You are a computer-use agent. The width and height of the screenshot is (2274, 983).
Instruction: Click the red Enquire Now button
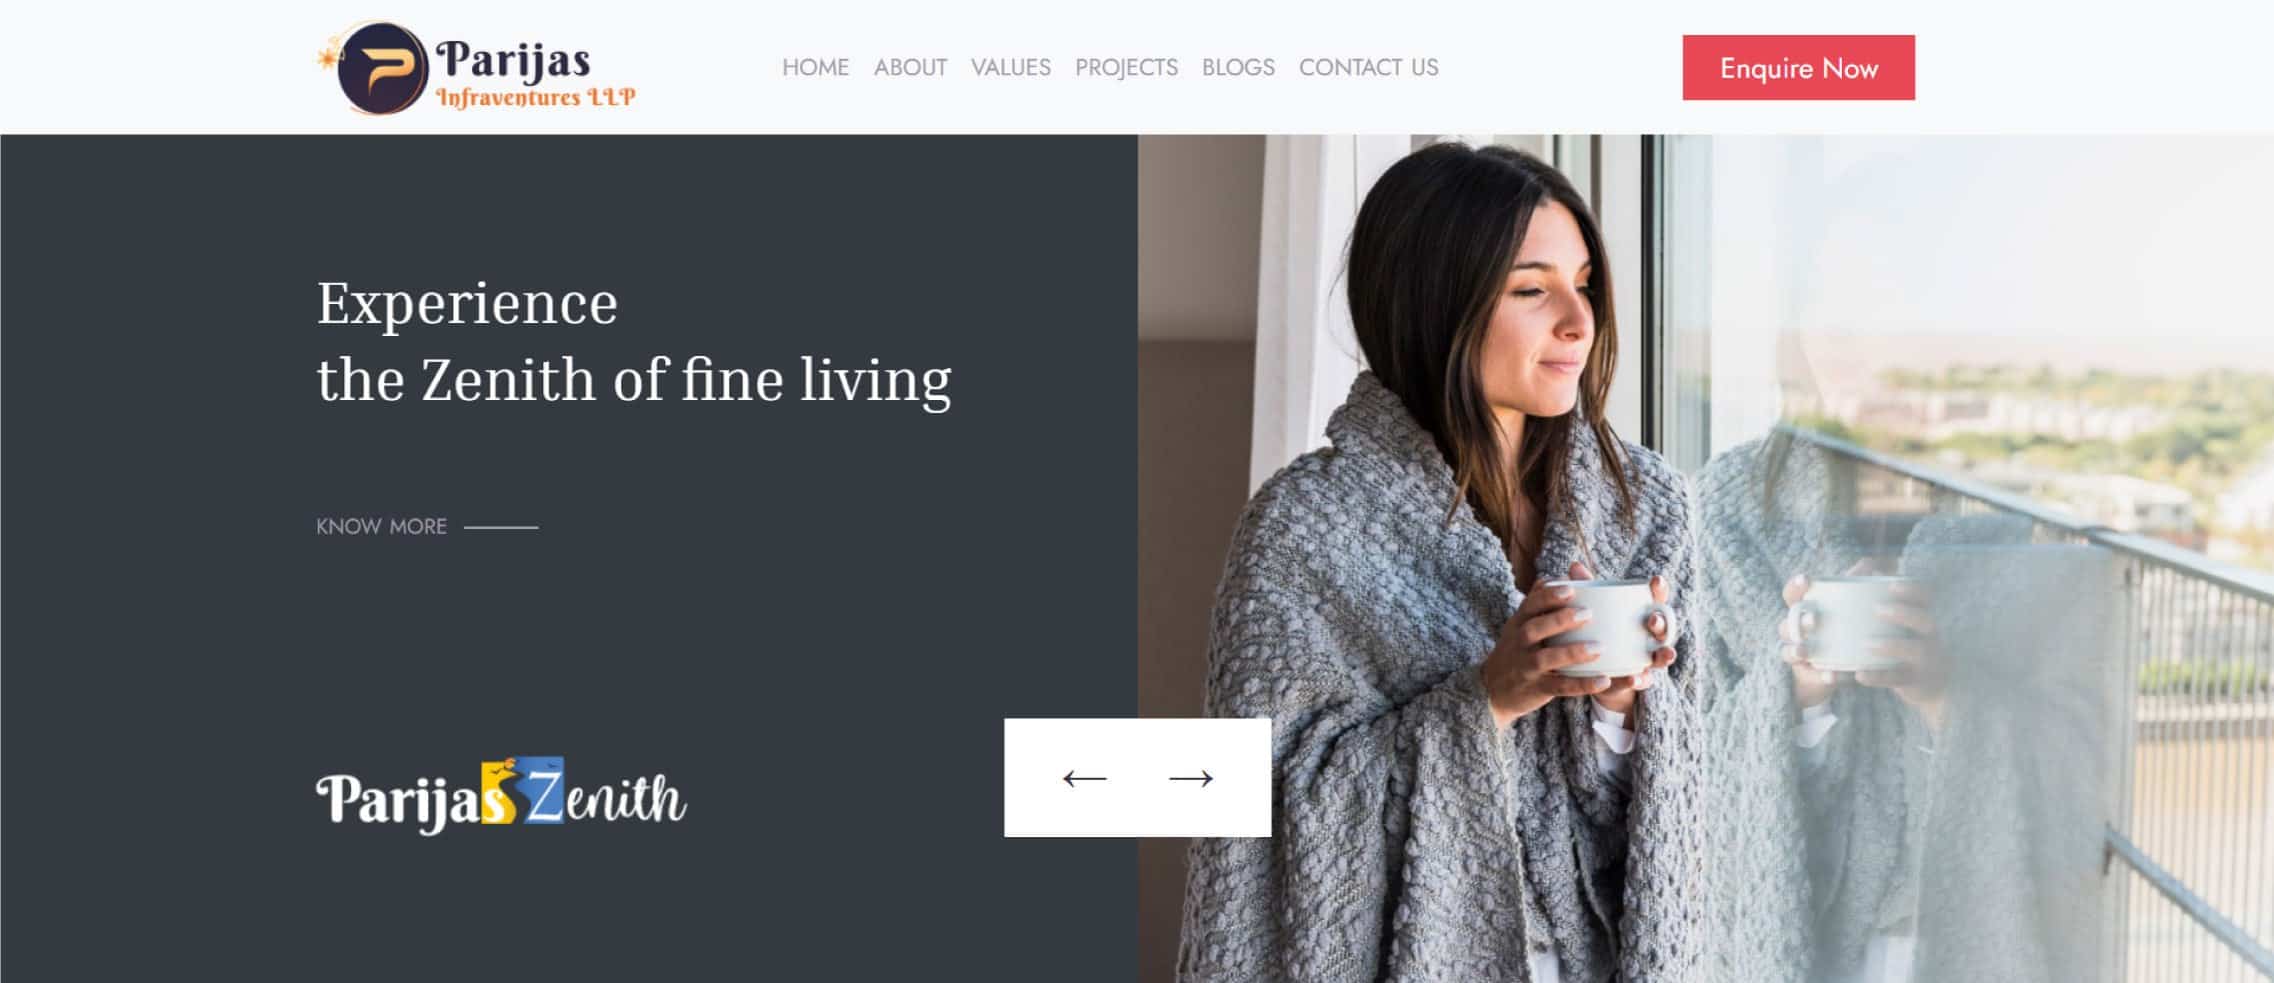[1798, 68]
